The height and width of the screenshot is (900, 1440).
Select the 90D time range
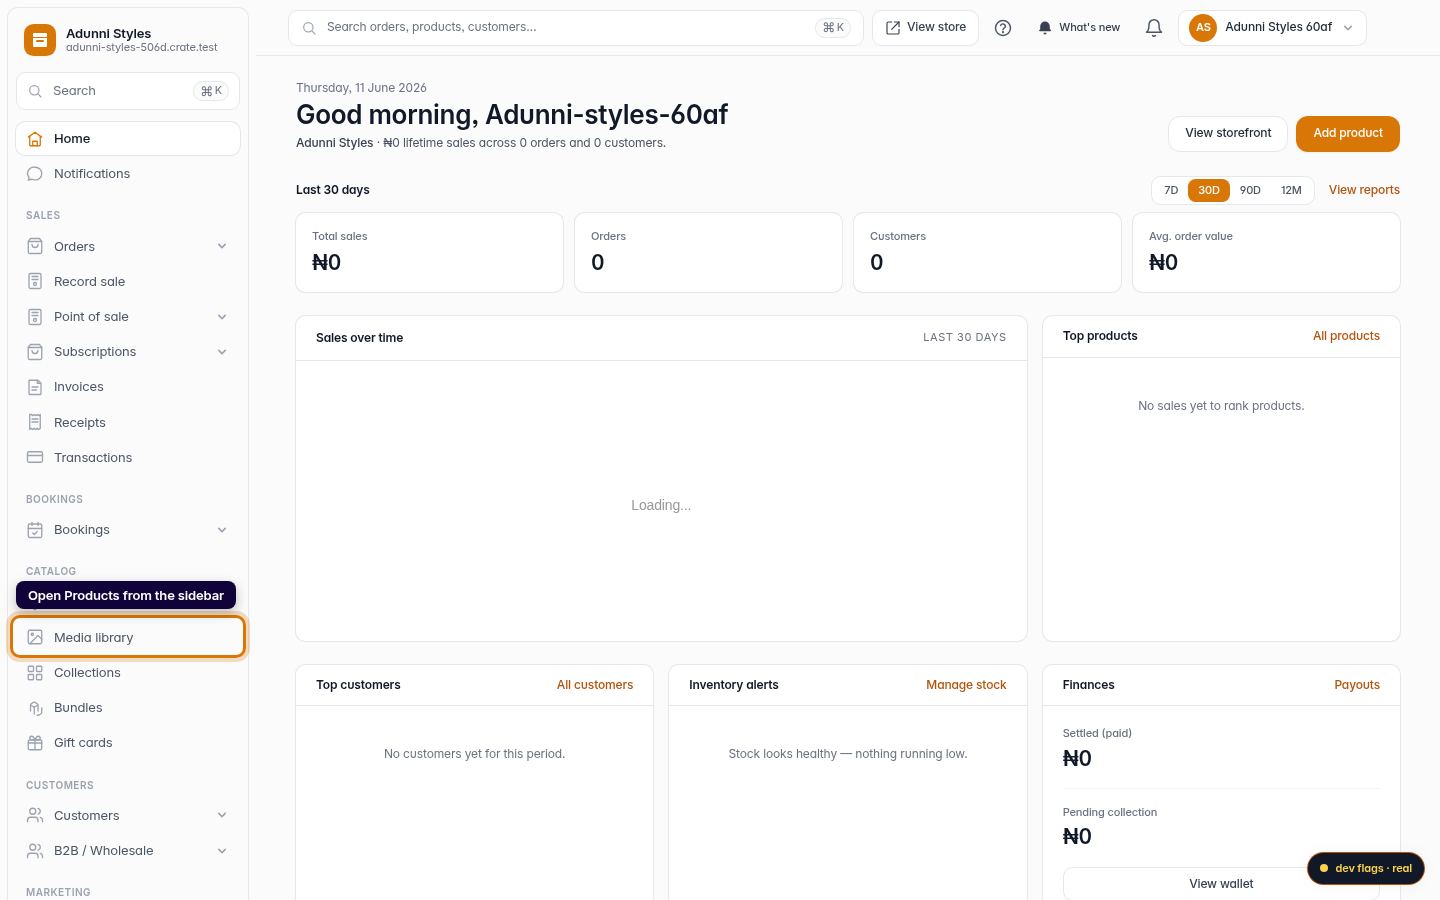coord(1250,190)
